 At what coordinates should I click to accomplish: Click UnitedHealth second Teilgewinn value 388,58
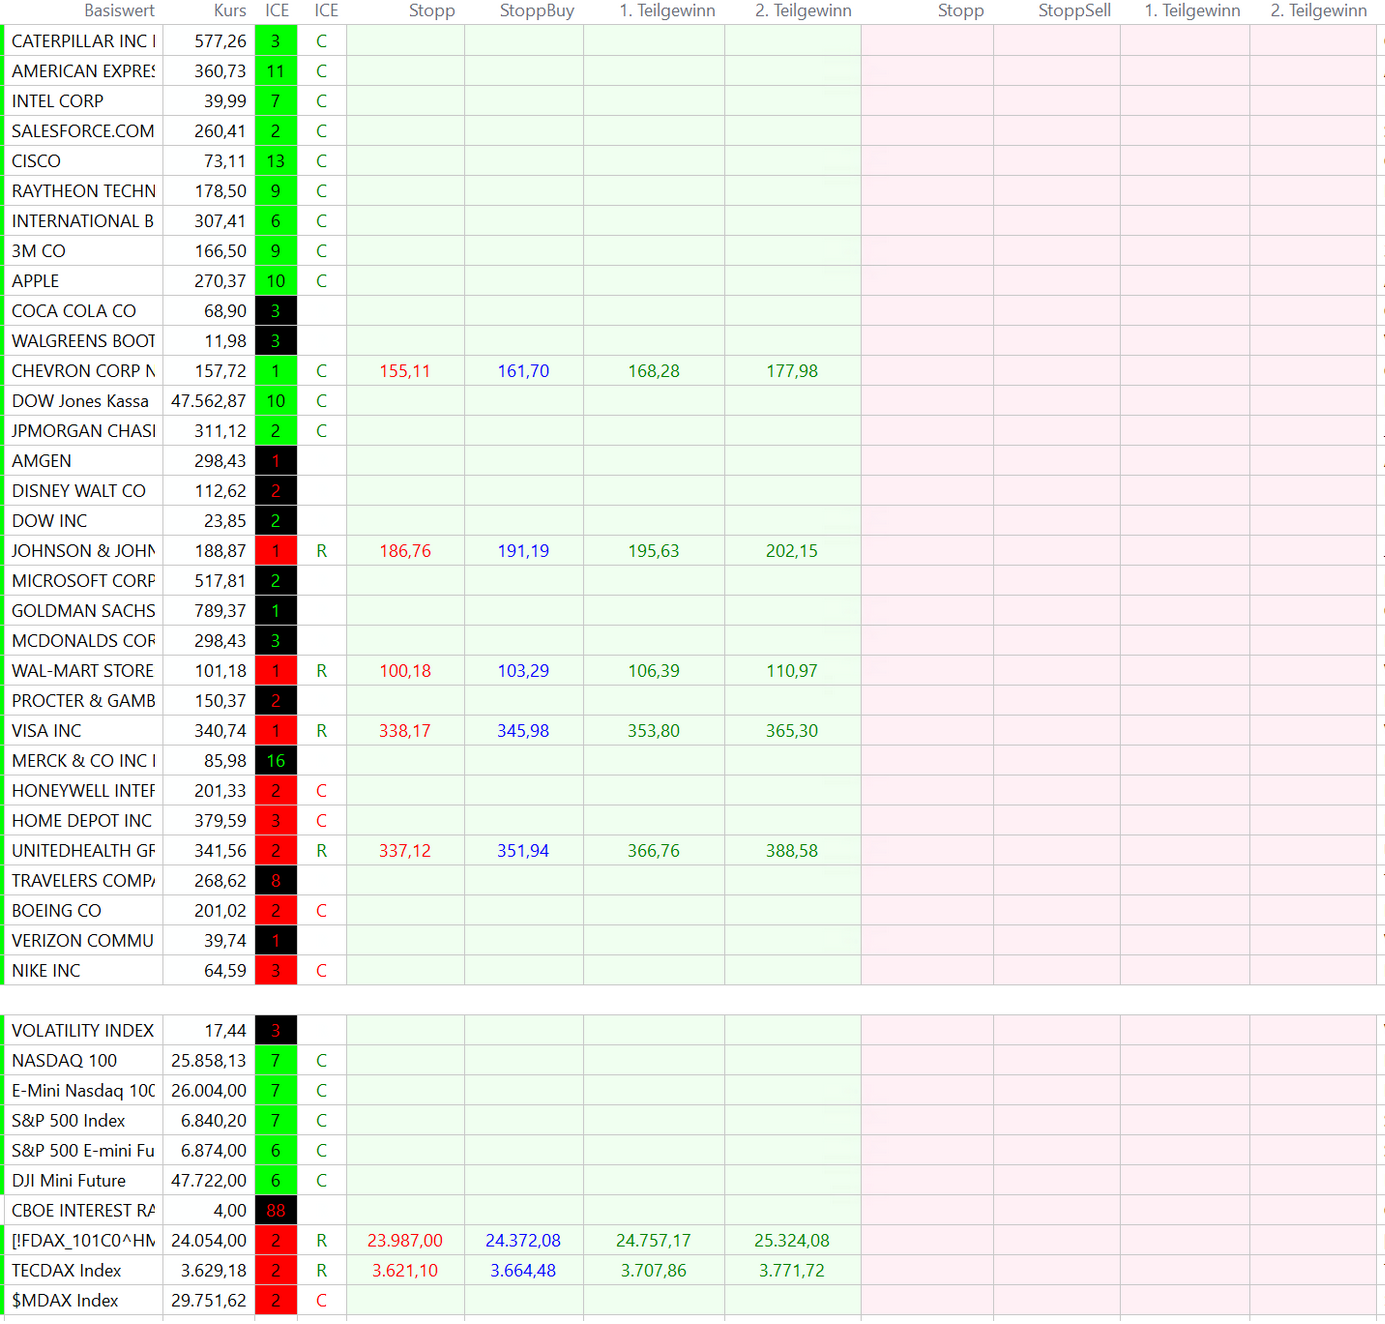791,851
